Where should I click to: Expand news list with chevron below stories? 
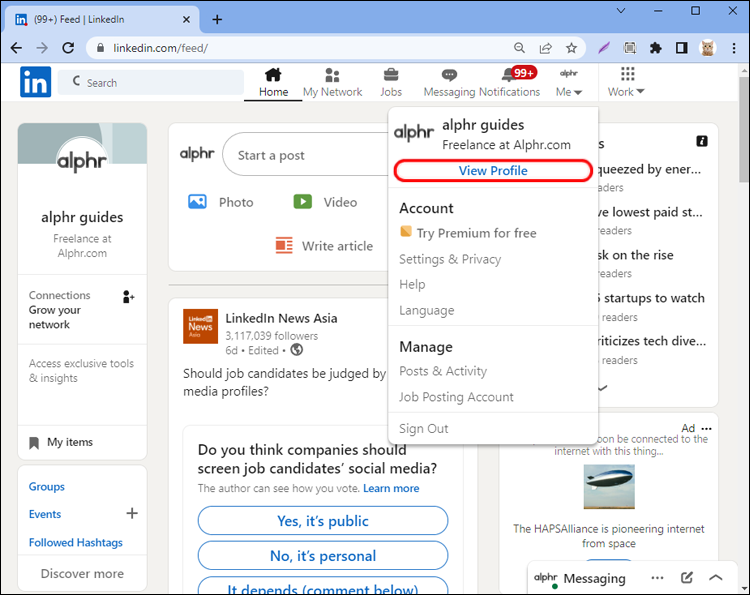point(602,387)
